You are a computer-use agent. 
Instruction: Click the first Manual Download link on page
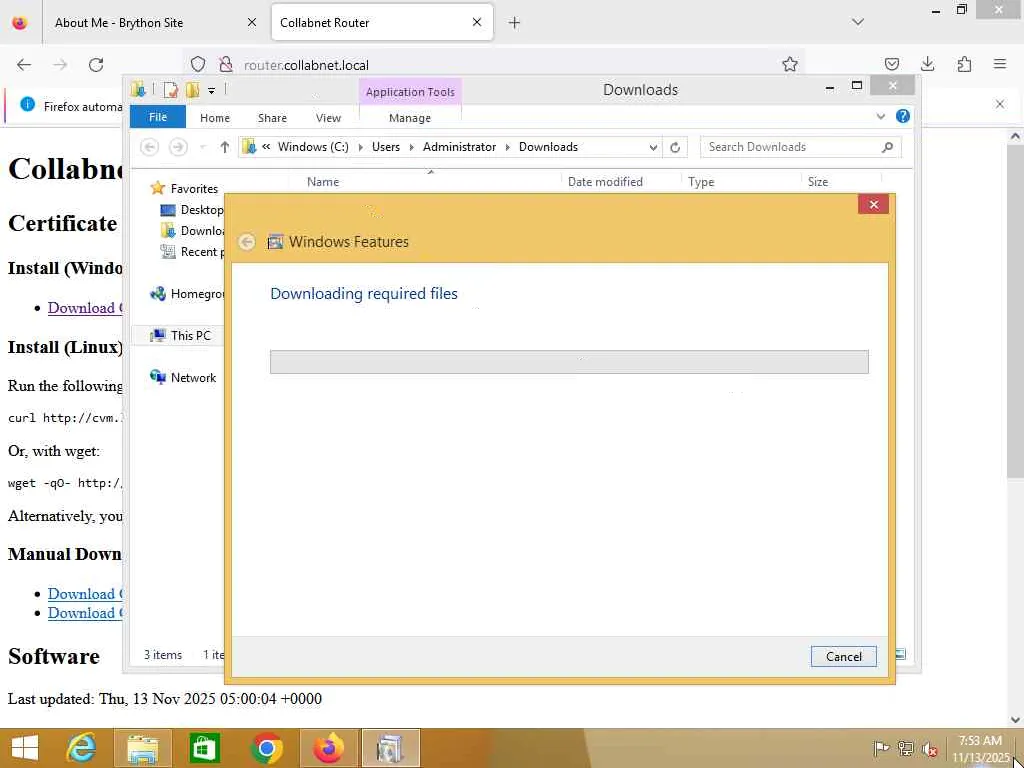[85, 594]
